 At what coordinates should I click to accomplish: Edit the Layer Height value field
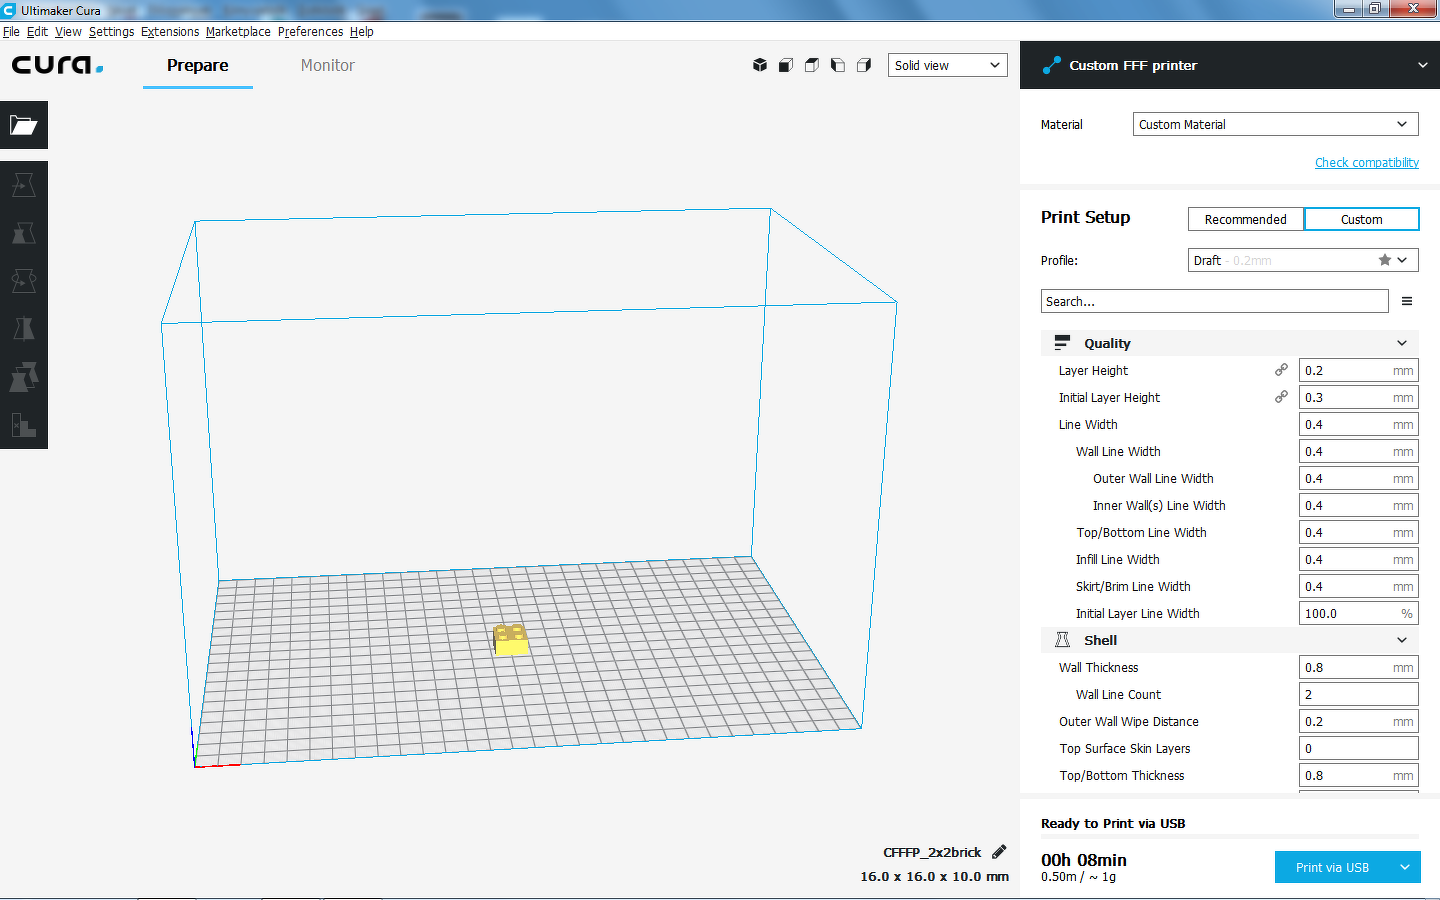[1358, 370]
